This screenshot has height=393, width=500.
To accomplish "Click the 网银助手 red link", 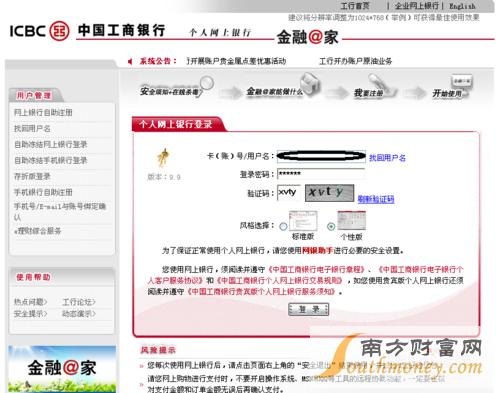I will tap(317, 251).
